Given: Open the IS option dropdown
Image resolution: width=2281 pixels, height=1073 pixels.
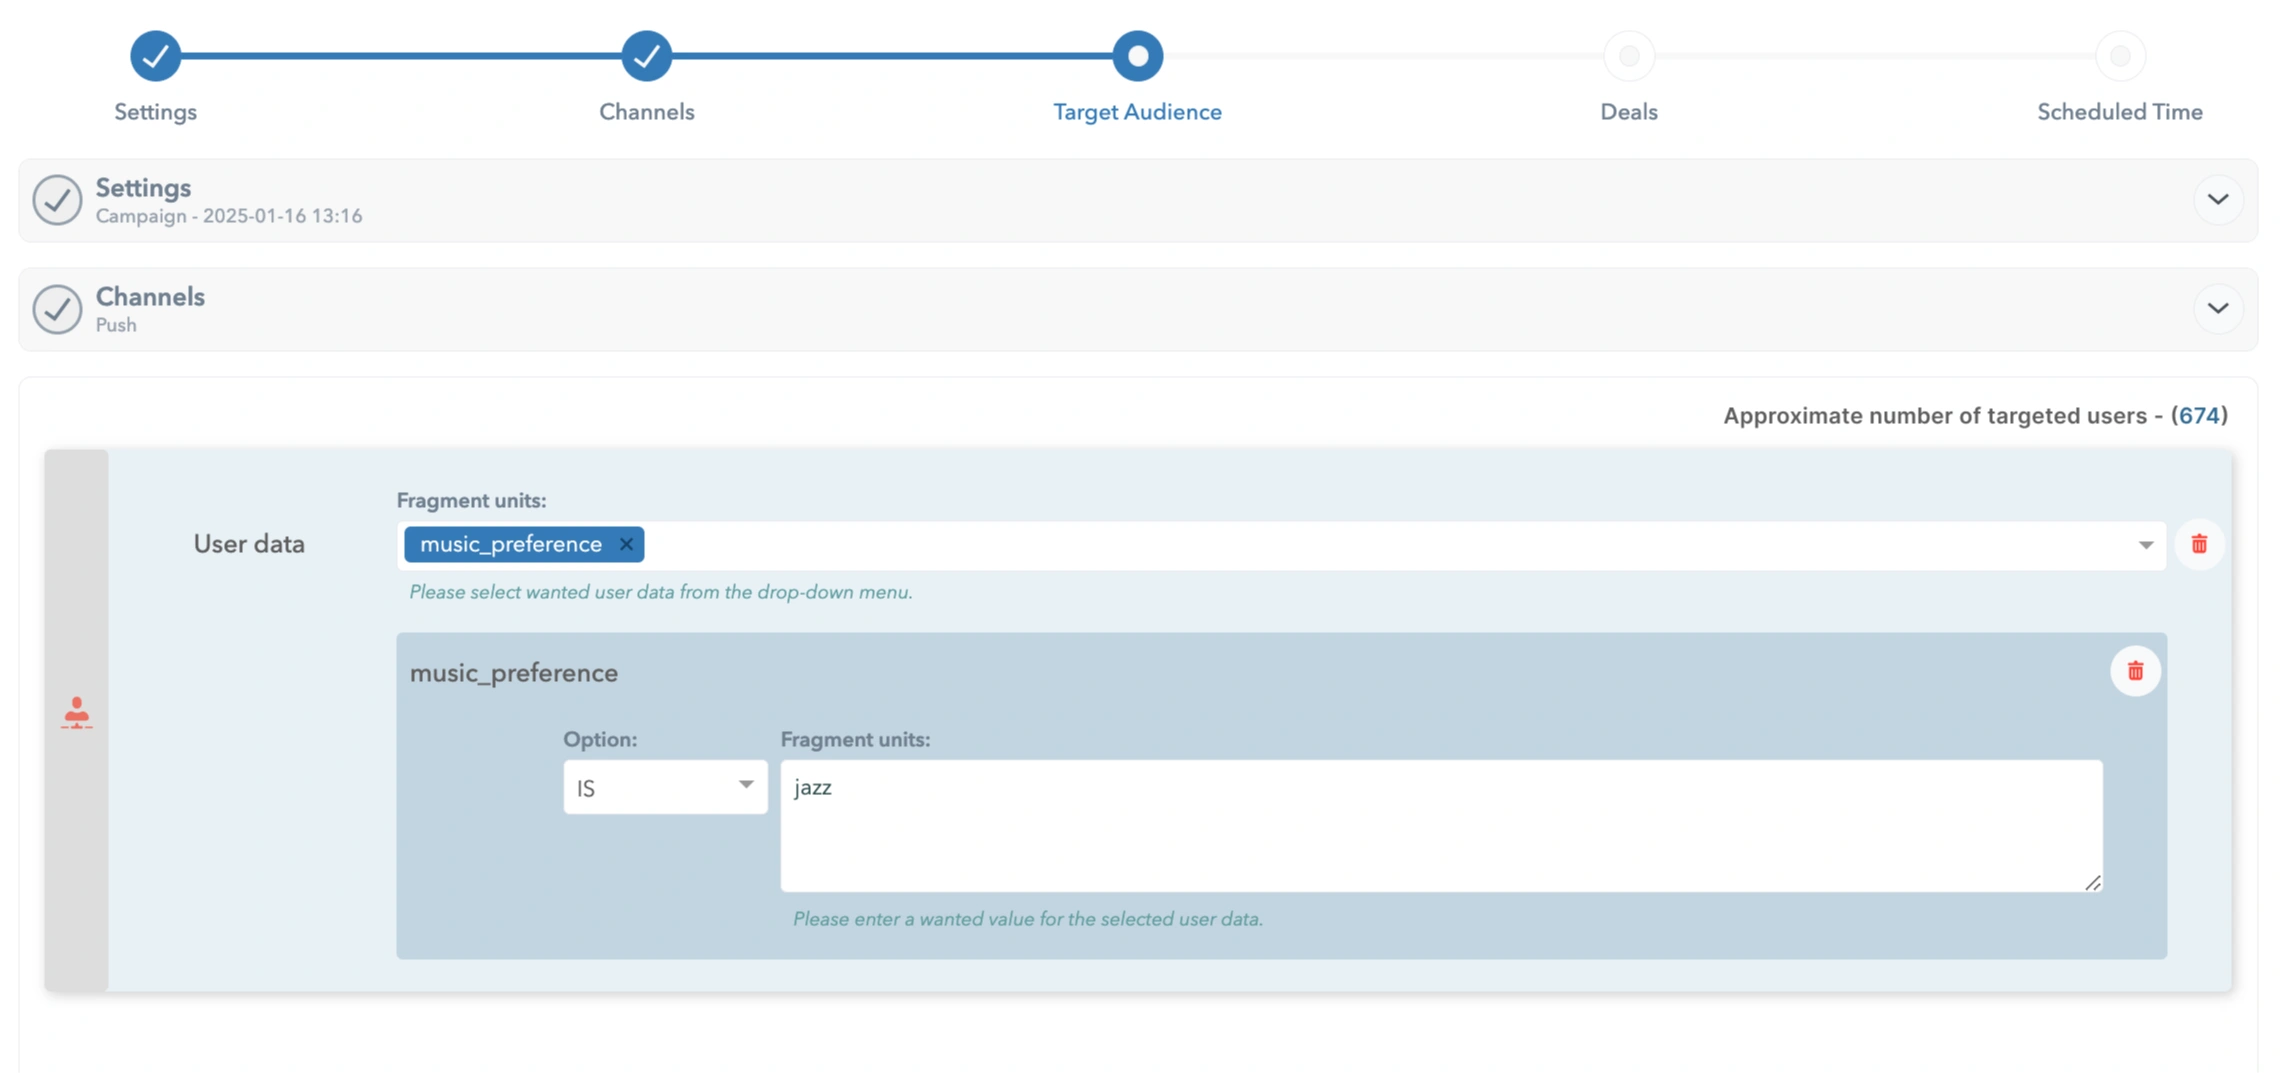Looking at the screenshot, I should (664, 787).
